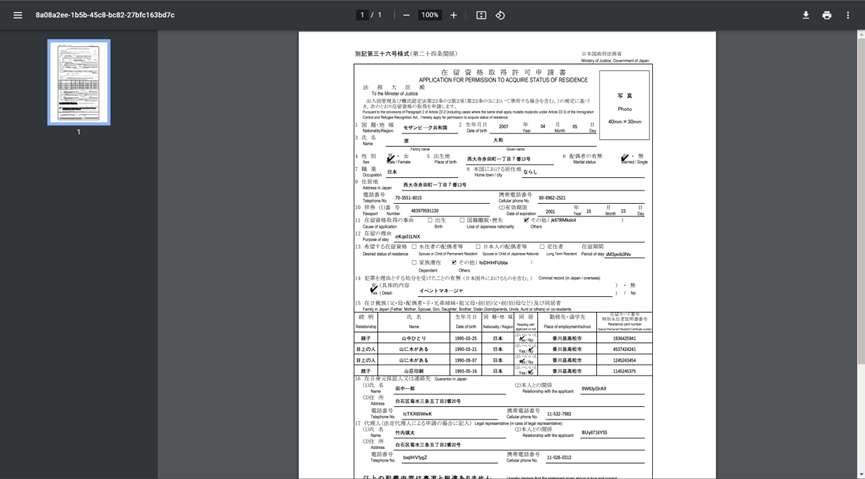Check the Birth checkbox under cause of application
Image resolution: width=865 pixels, height=479 pixels.
430,220
